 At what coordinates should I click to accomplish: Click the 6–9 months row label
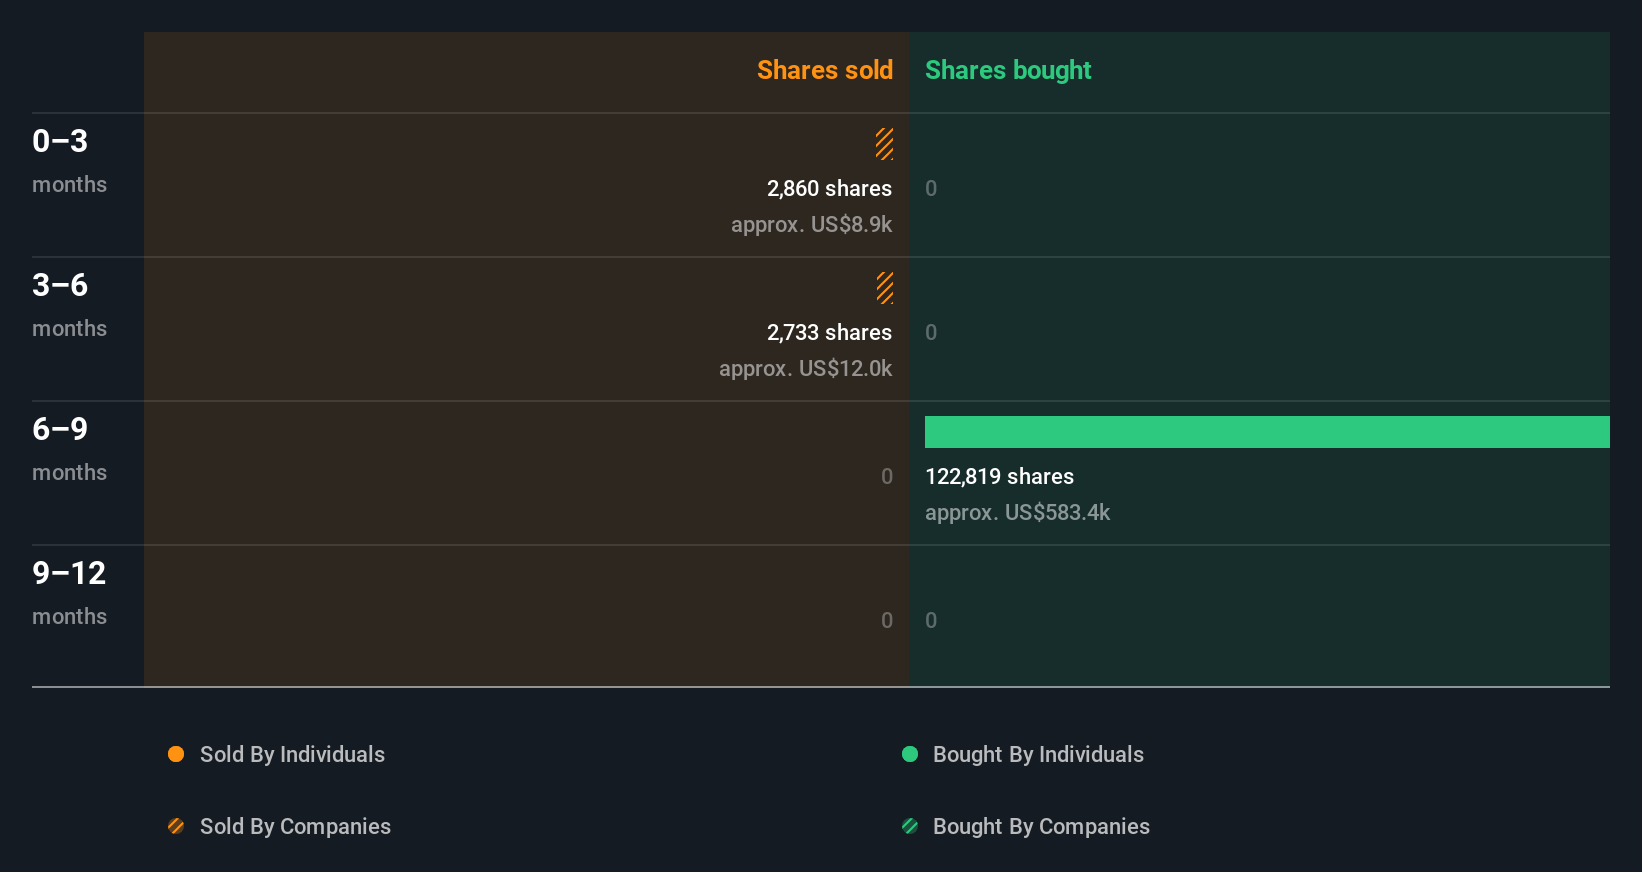69,448
